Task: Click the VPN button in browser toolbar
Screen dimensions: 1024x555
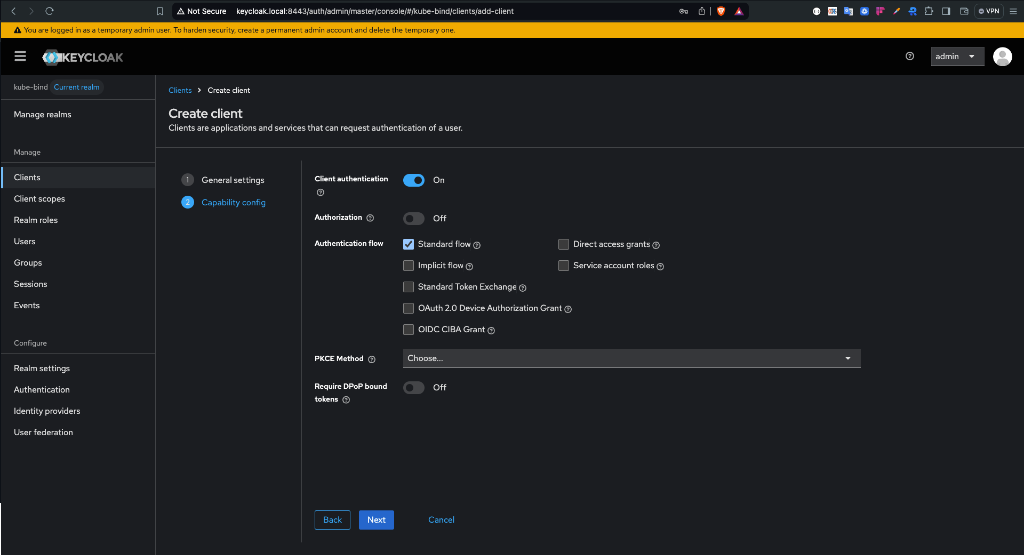Action: pos(989,11)
